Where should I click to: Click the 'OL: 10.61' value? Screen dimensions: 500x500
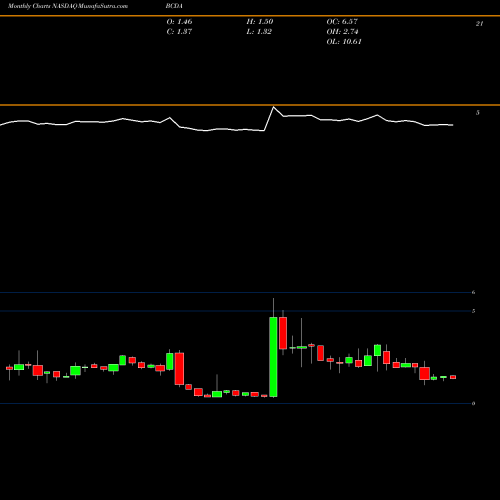(344, 42)
